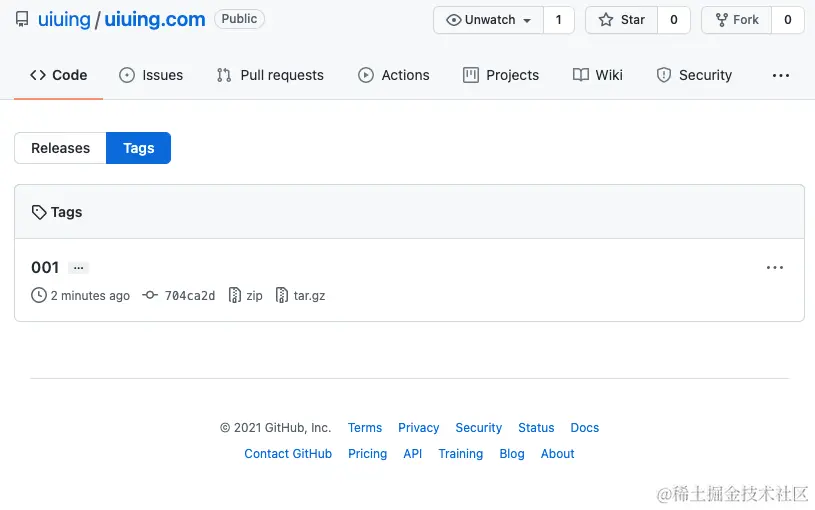Click the Contact GitHub footer link
The image size is (815, 510).
(x=288, y=454)
